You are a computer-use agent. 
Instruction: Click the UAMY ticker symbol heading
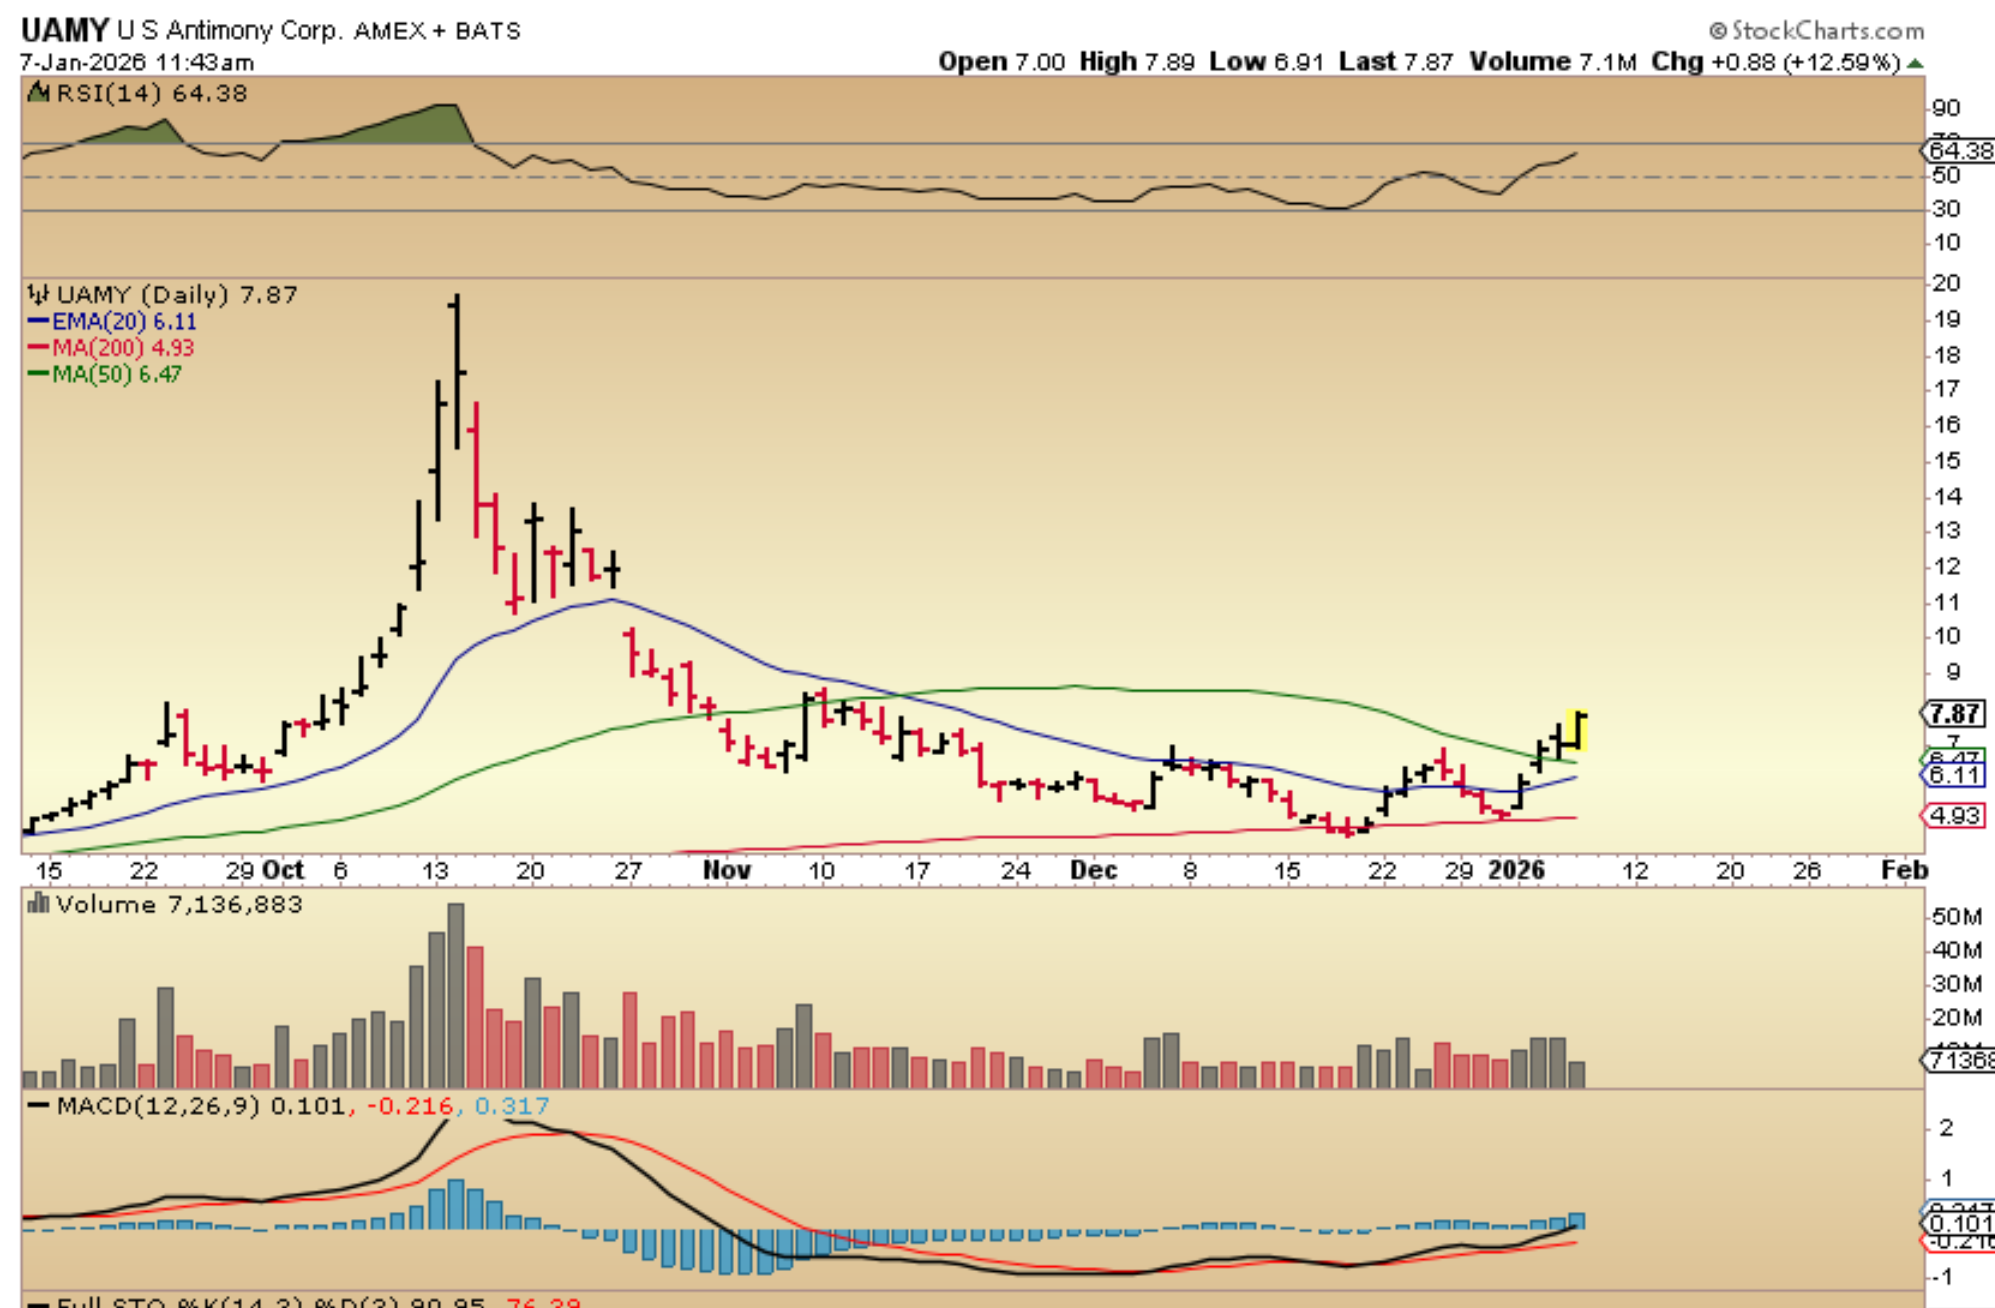[x=65, y=30]
